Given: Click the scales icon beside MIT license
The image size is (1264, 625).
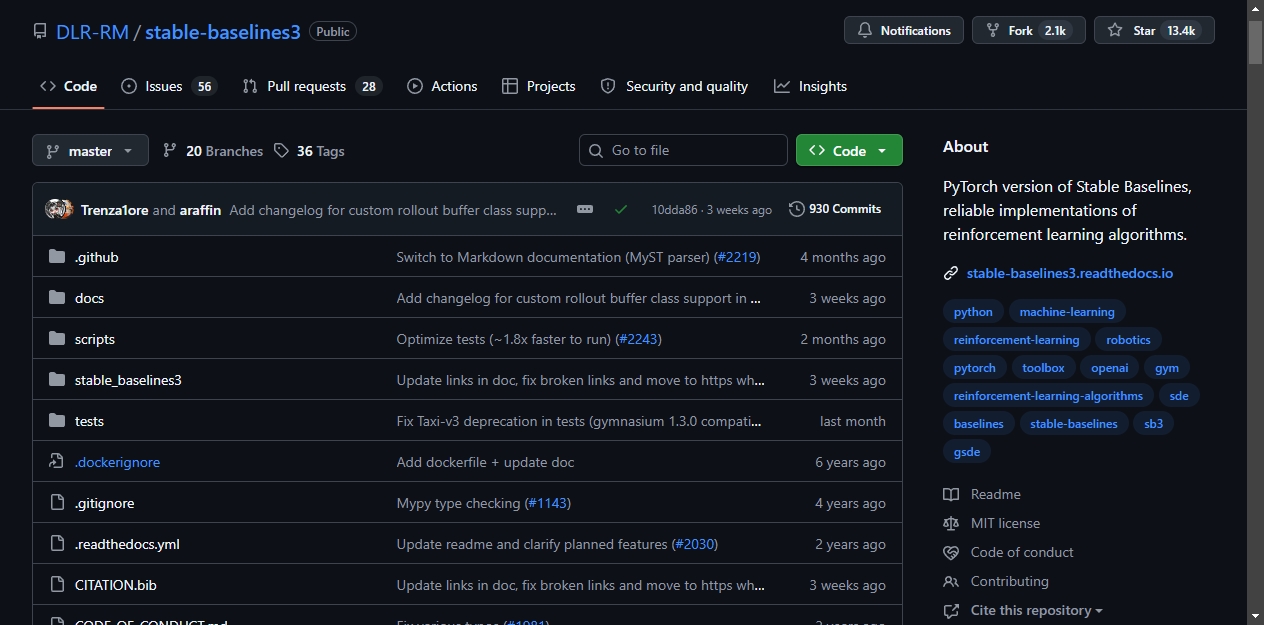Looking at the screenshot, I should [951, 523].
